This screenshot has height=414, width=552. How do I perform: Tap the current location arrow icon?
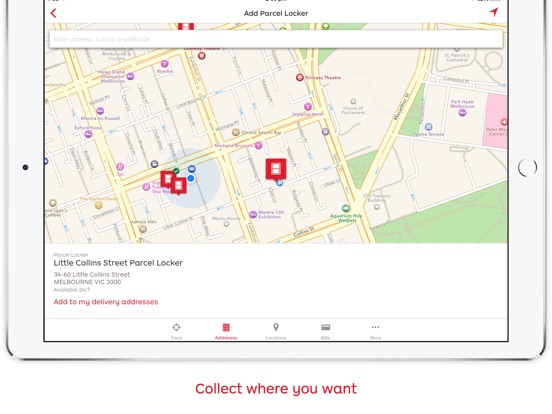point(494,12)
